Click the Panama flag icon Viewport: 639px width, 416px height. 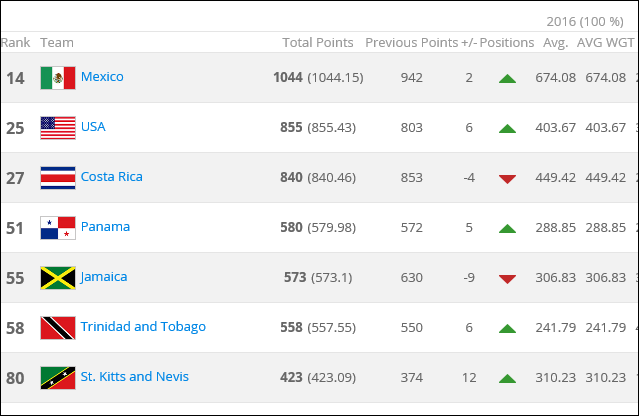58,228
